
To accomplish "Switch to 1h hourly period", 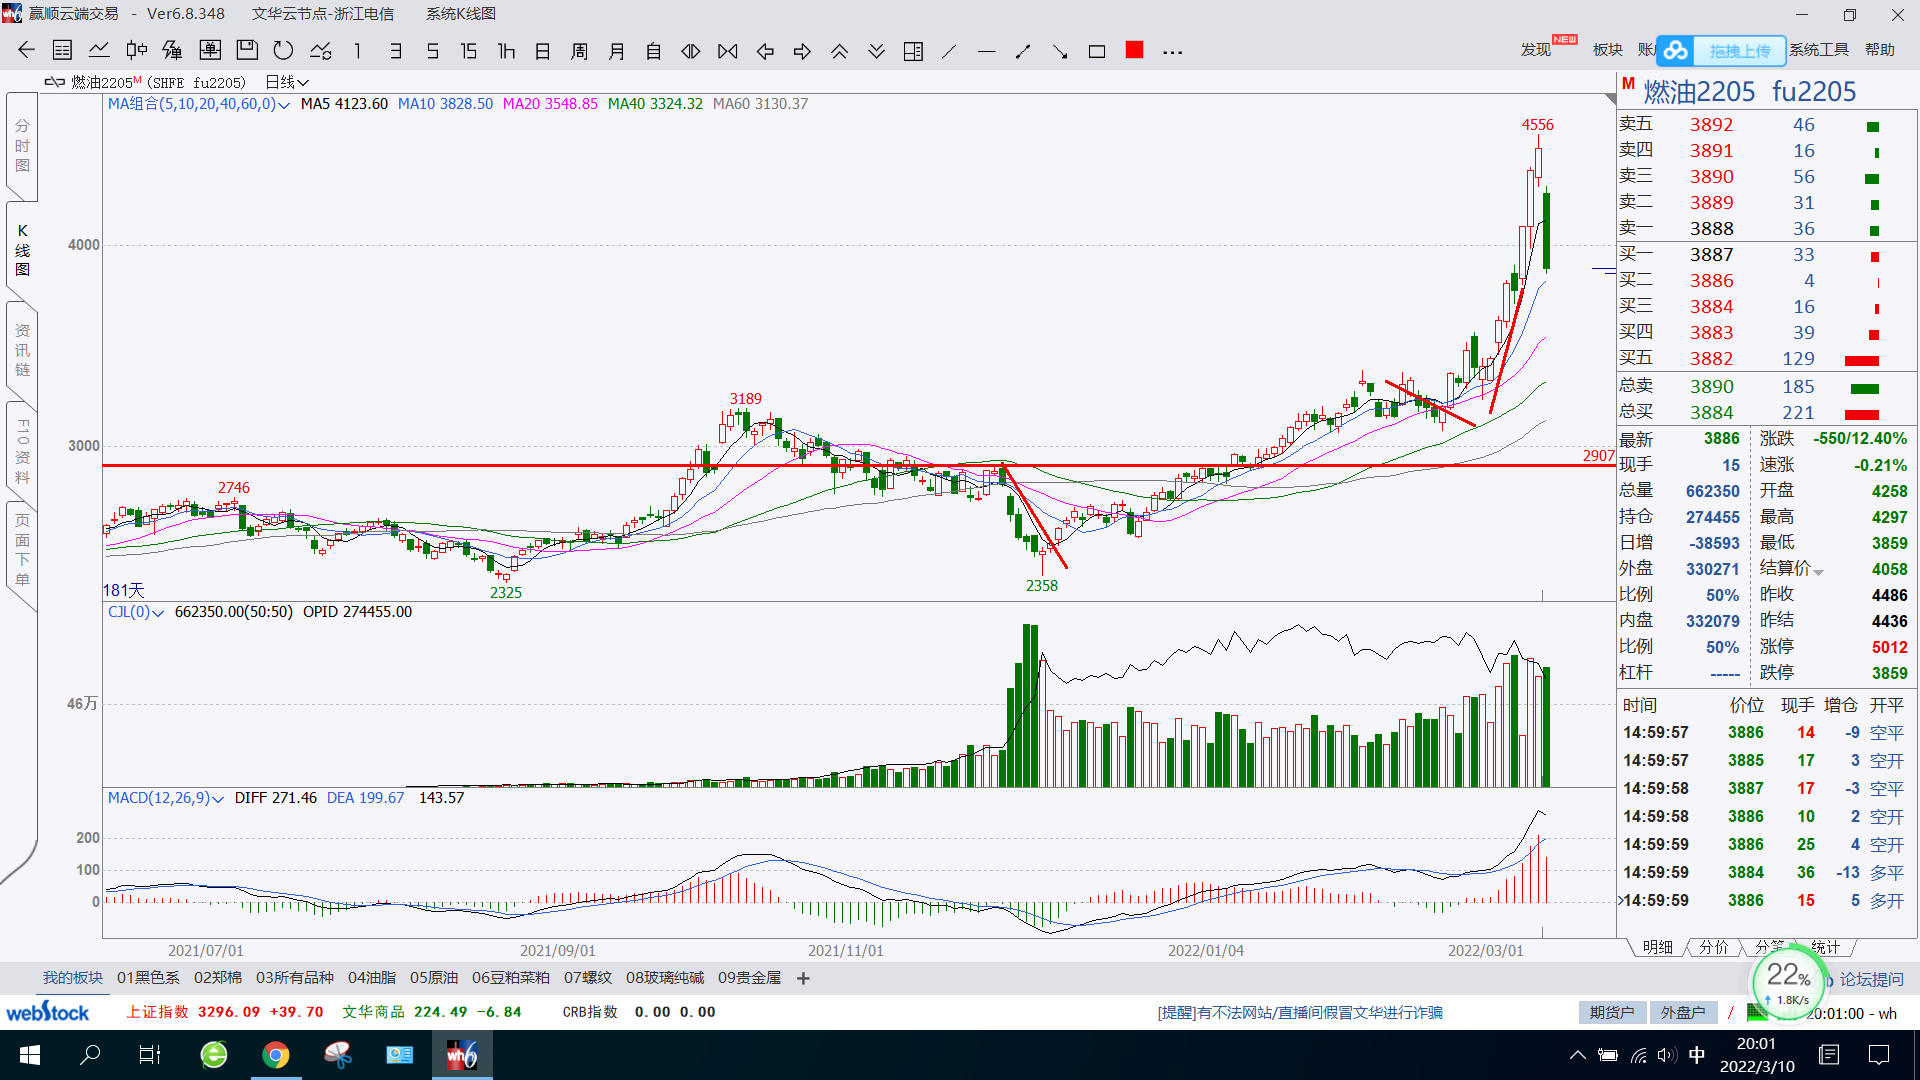I will [x=506, y=51].
